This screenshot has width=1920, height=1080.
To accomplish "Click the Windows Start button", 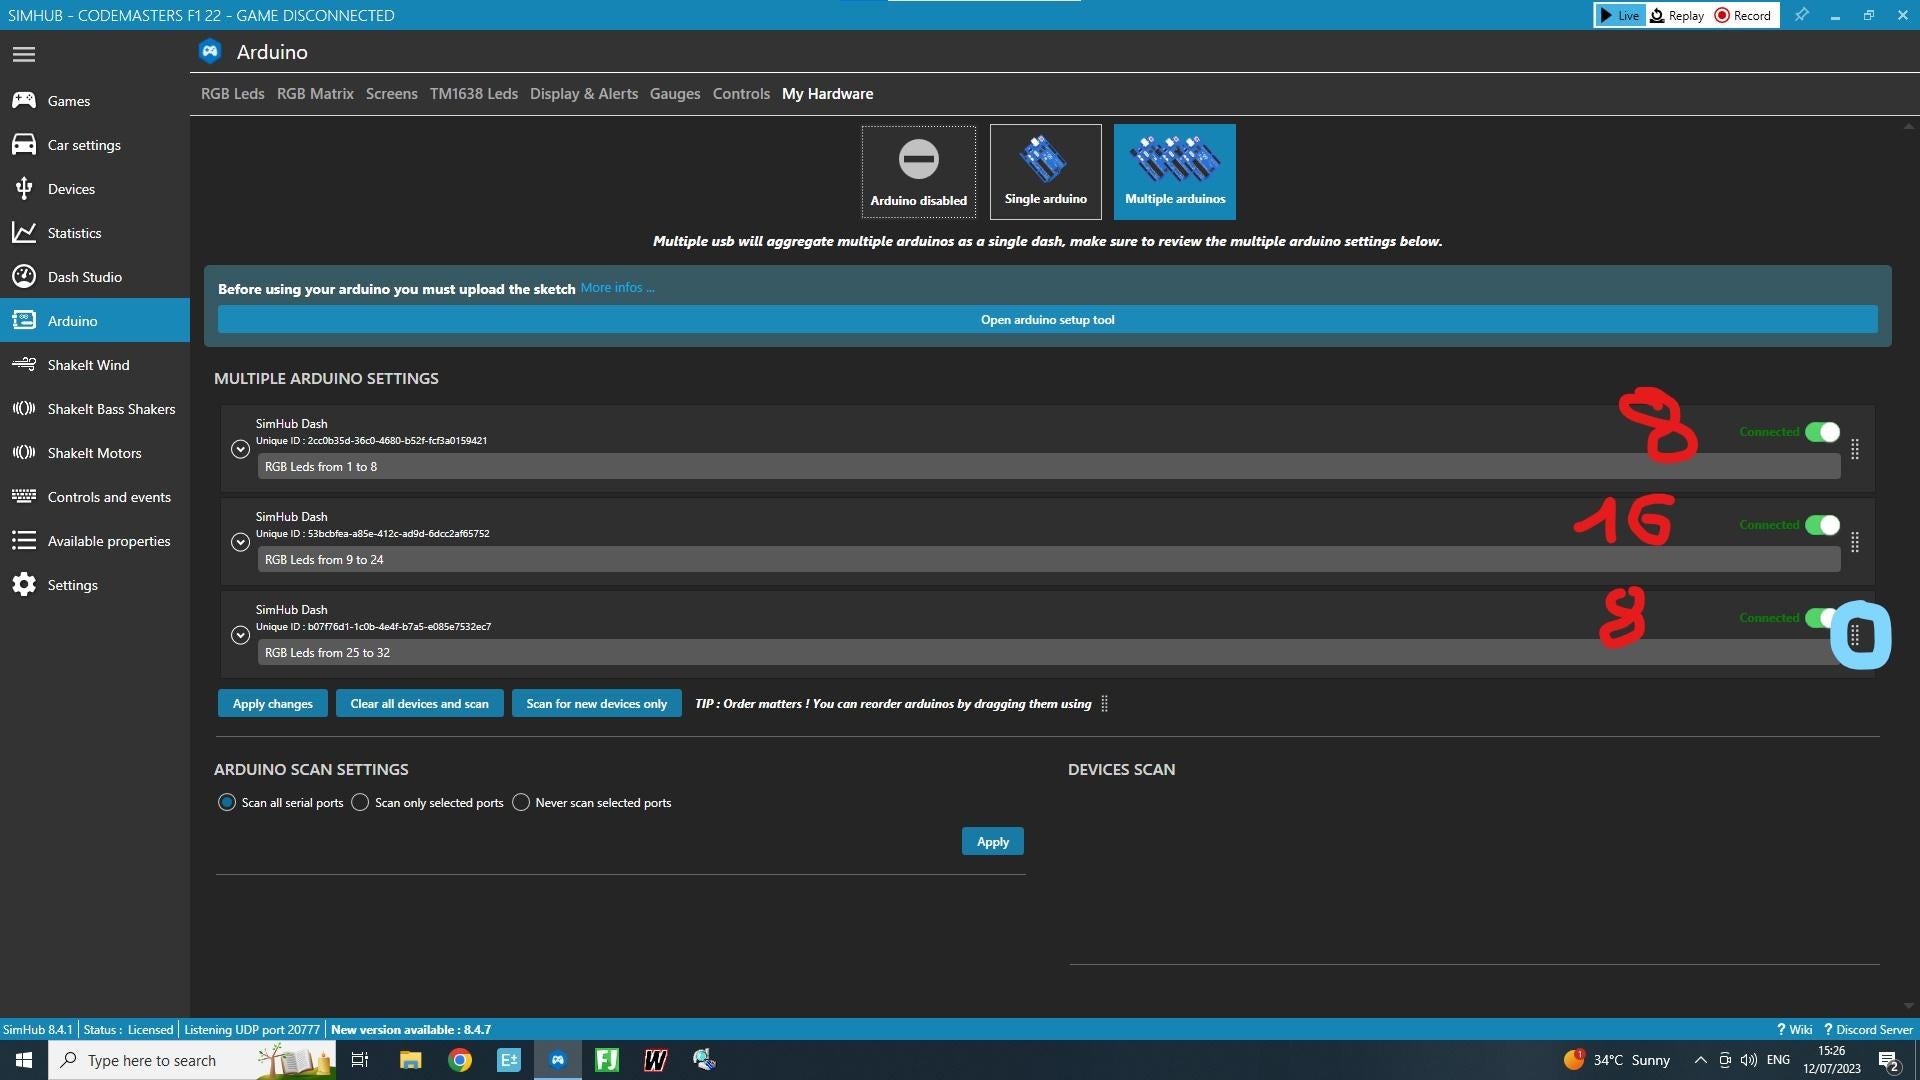I will (x=24, y=1060).
